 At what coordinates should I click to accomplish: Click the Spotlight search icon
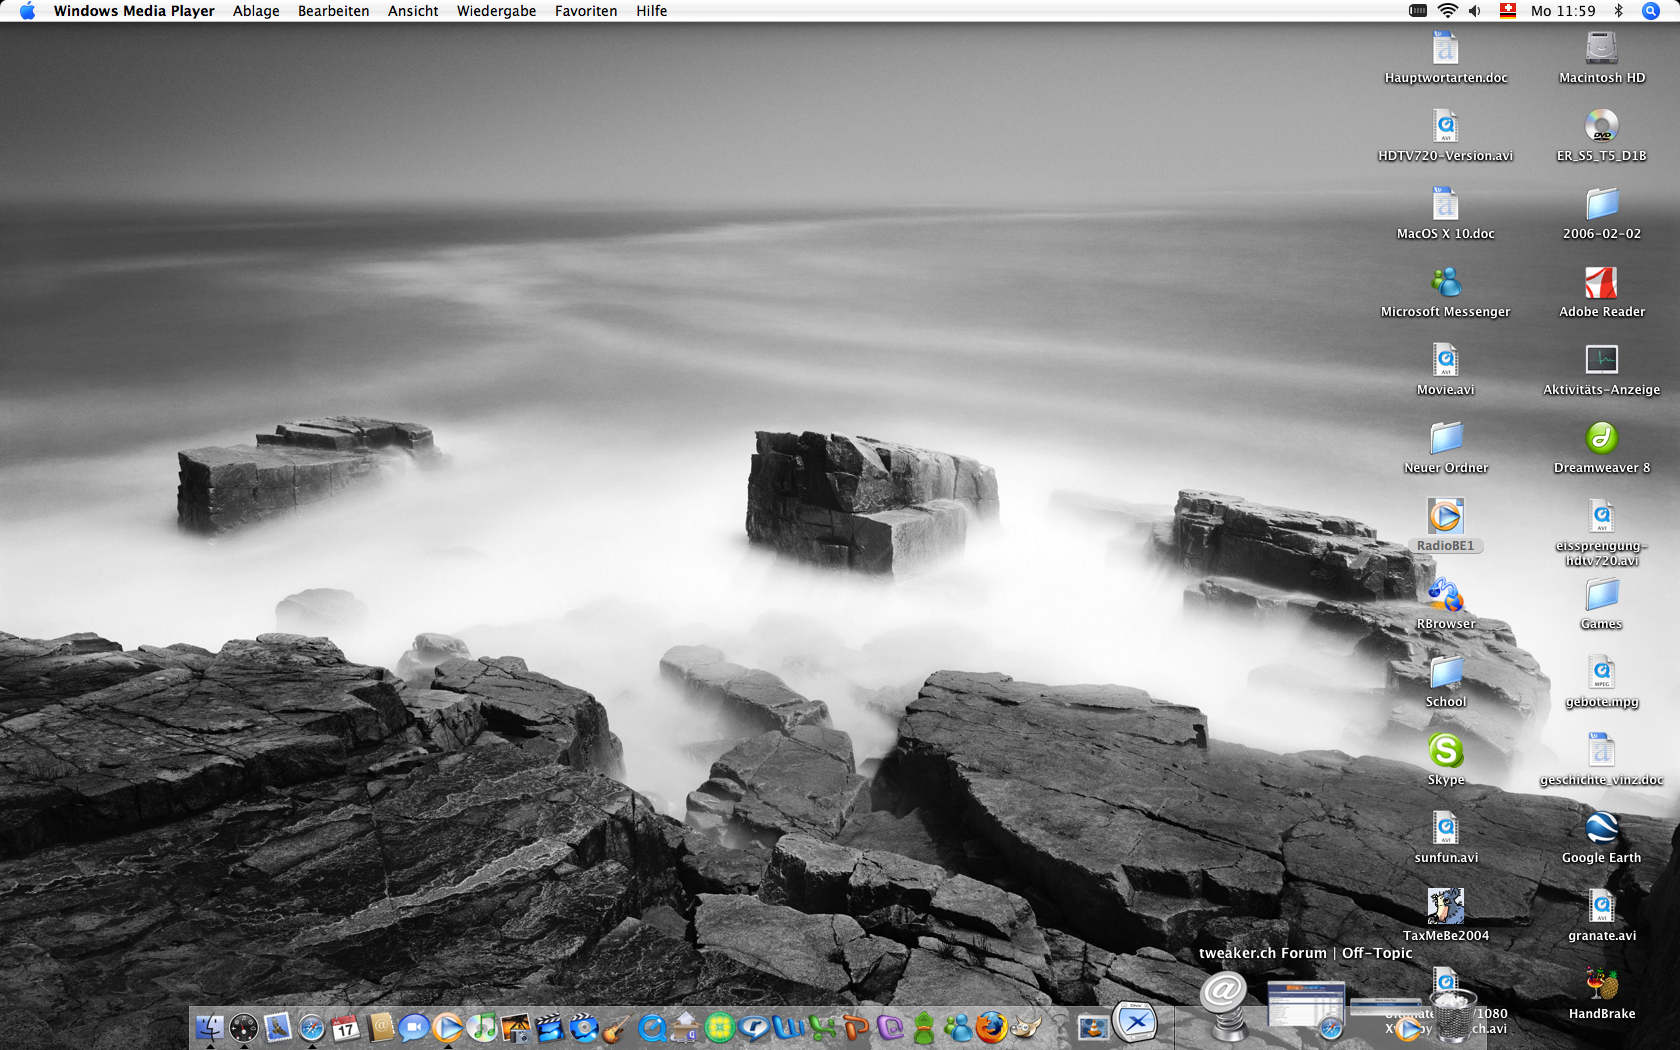coord(1650,11)
